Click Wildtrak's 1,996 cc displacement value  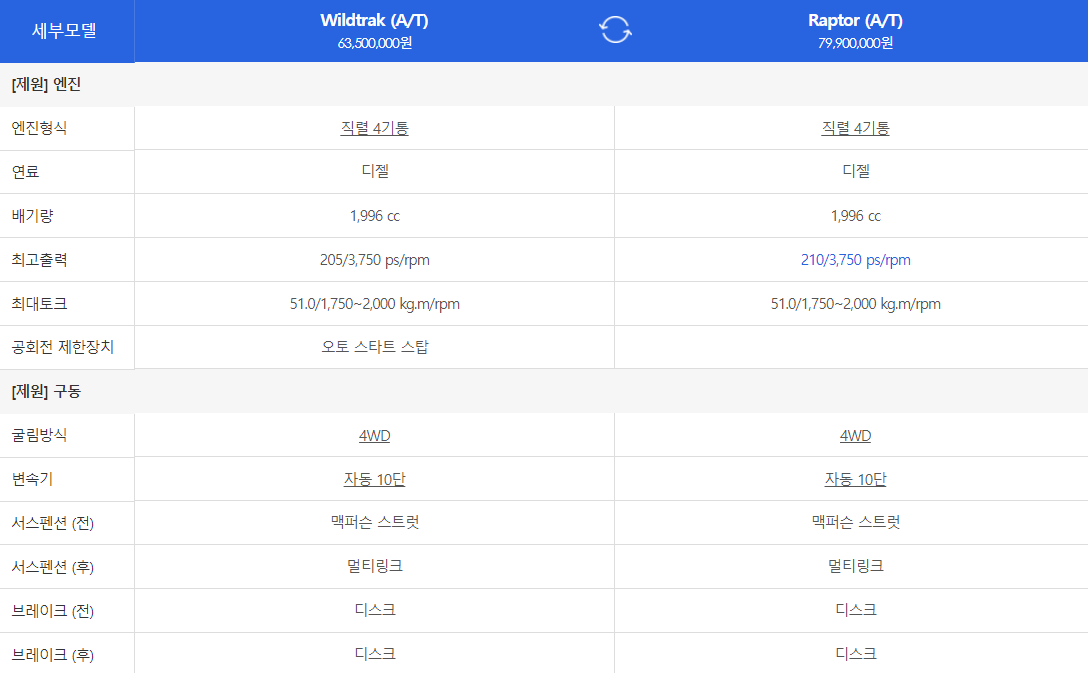pyautogui.click(x=375, y=216)
